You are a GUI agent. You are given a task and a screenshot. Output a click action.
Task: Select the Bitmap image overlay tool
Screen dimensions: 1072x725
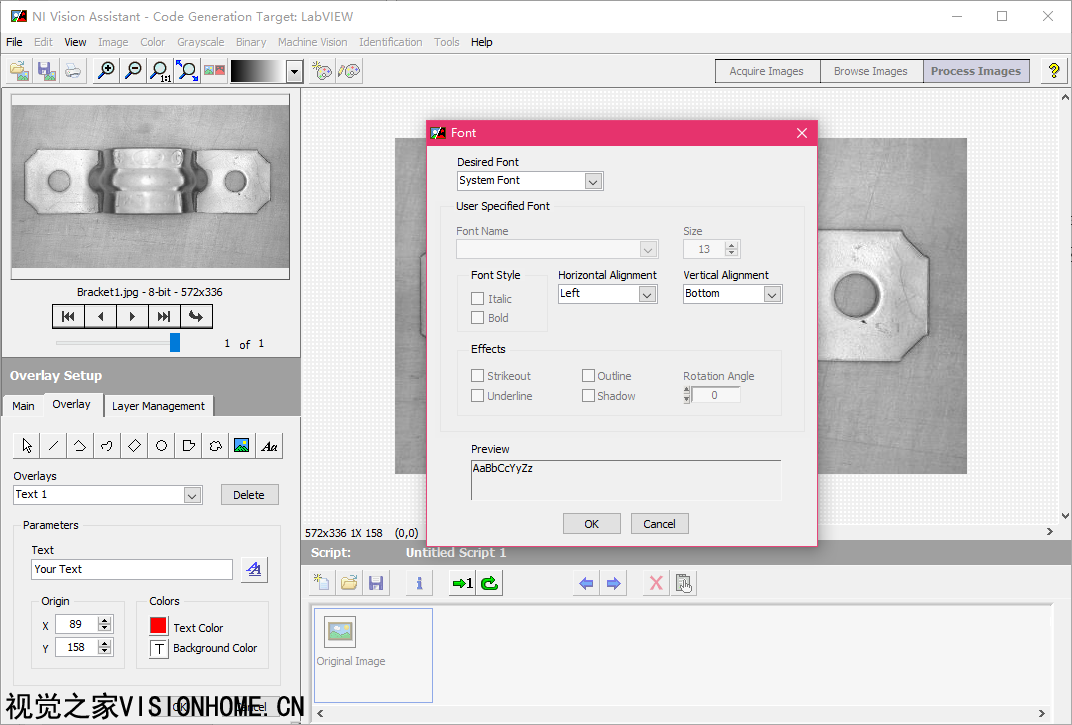click(242, 446)
